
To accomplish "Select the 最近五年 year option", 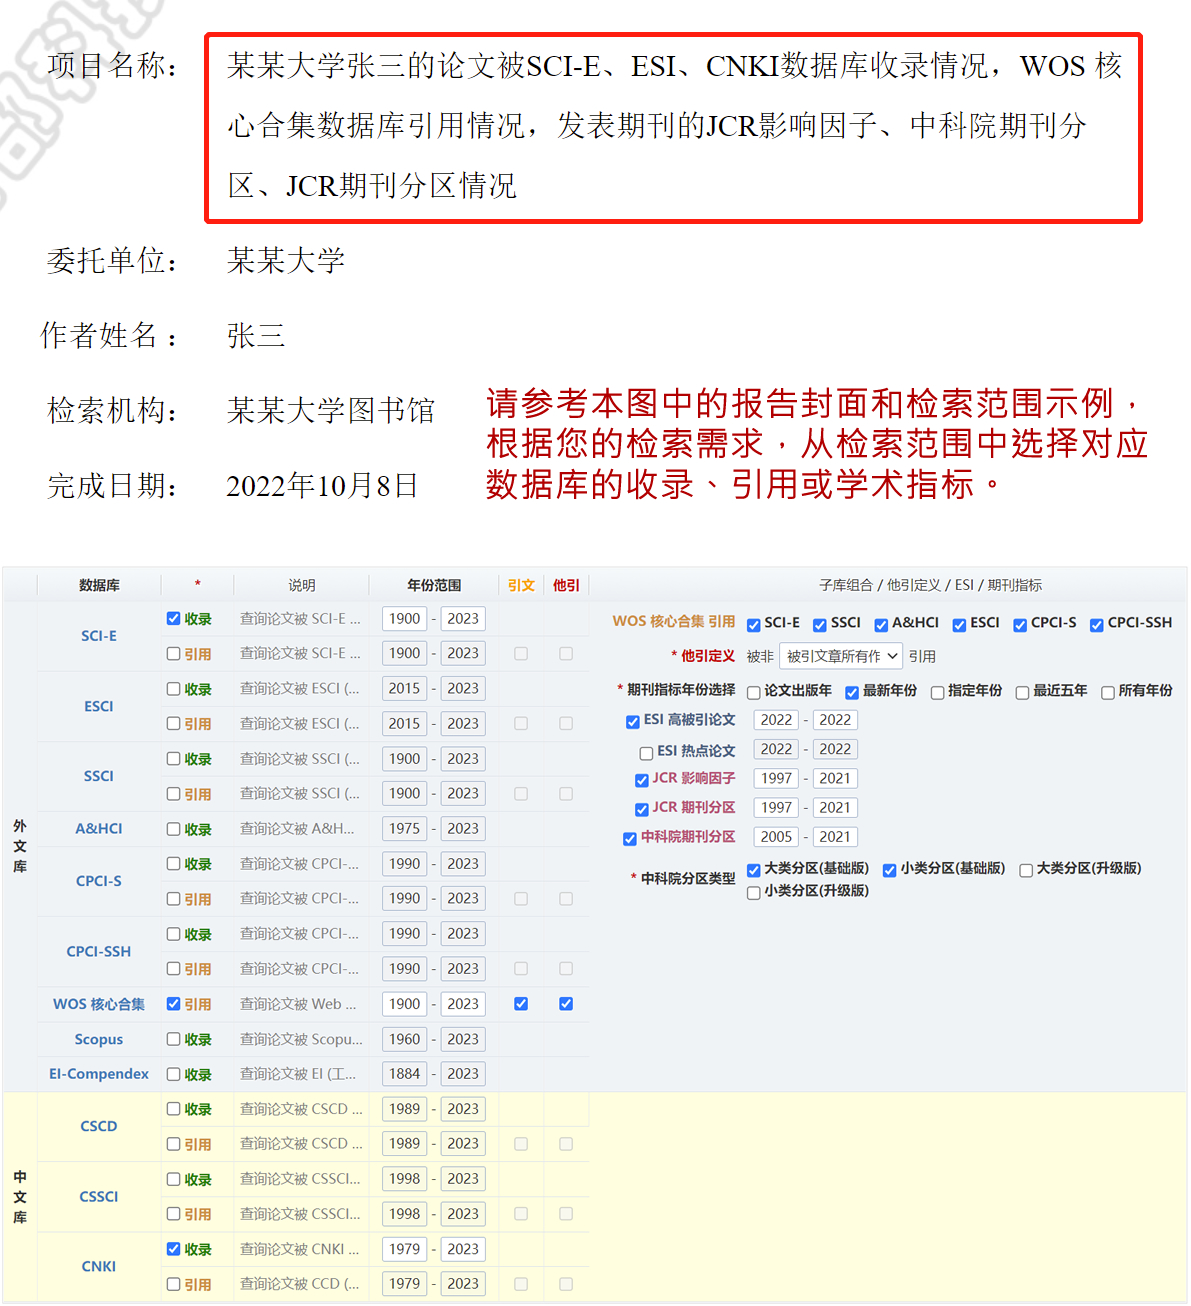I will point(1022,692).
